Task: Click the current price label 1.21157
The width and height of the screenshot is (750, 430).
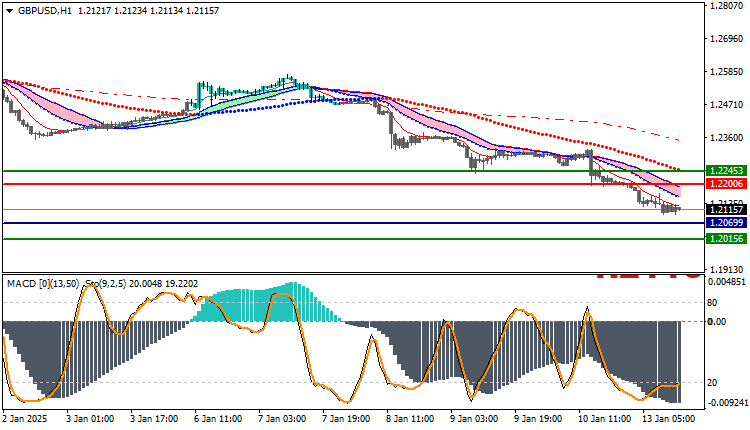Action: point(726,209)
